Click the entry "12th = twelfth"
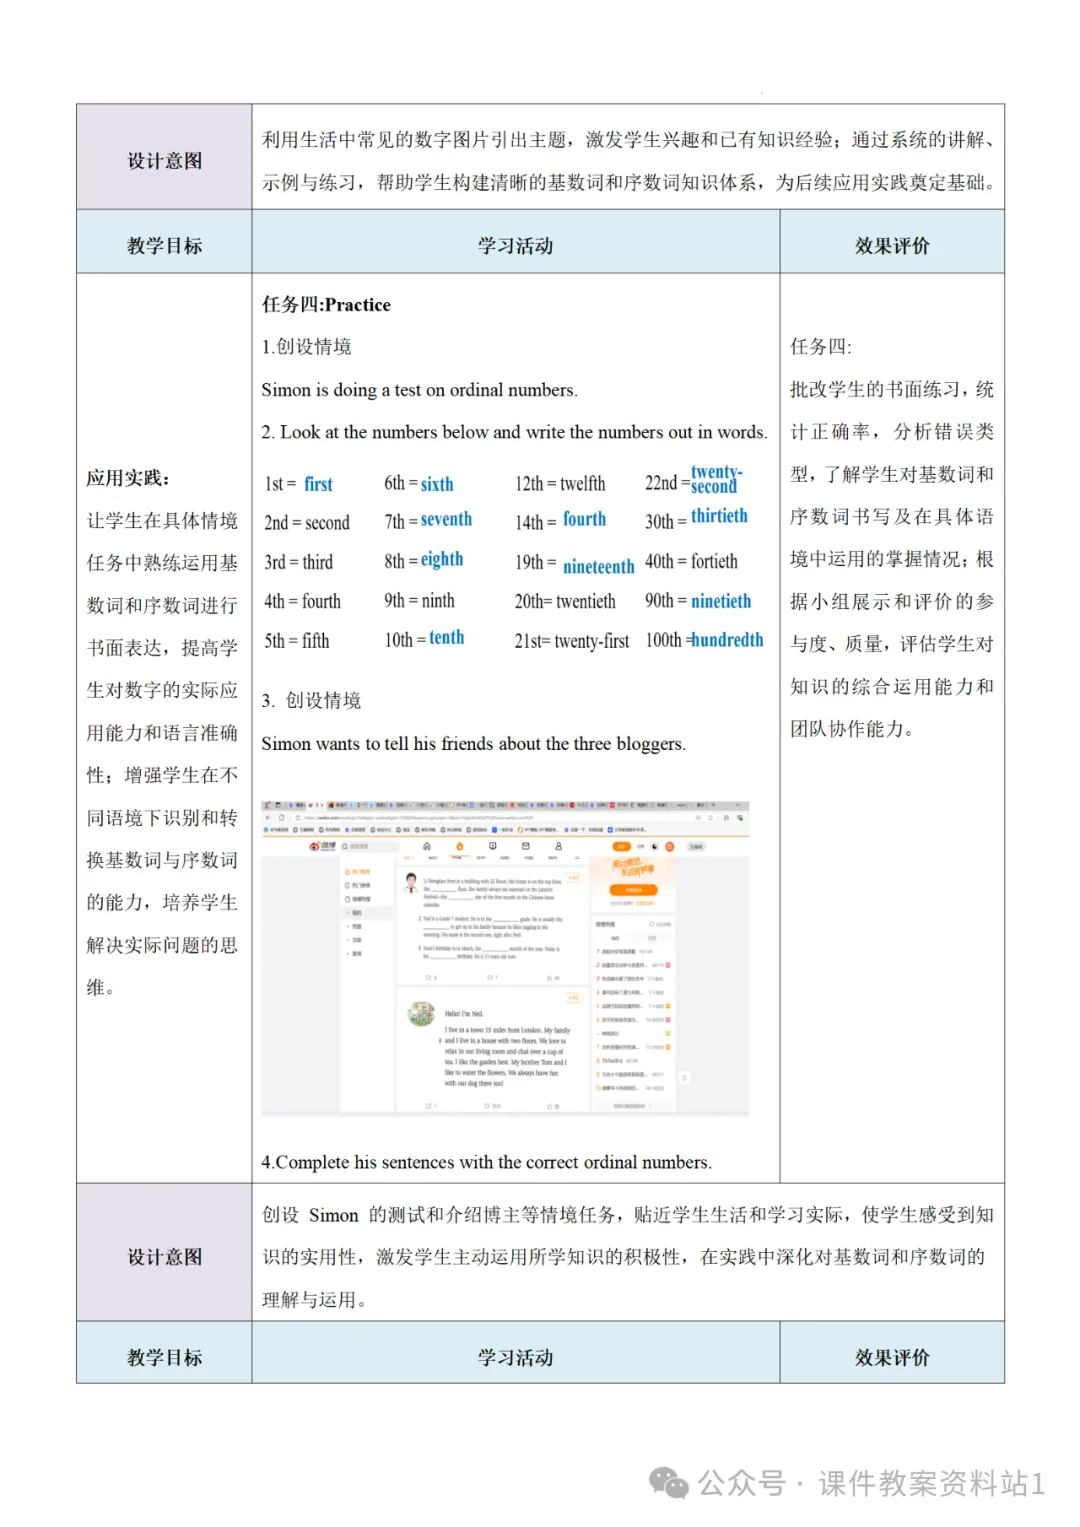The height and width of the screenshot is (1527, 1080). pyautogui.click(x=560, y=484)
